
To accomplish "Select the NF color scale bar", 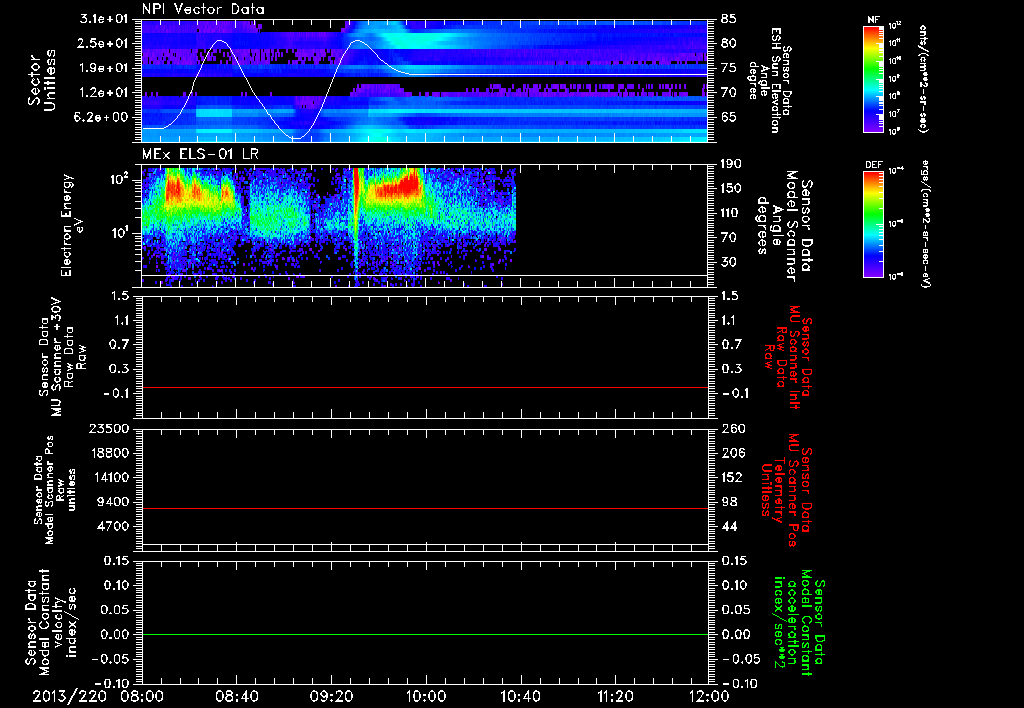I will (x=873, y=79).
